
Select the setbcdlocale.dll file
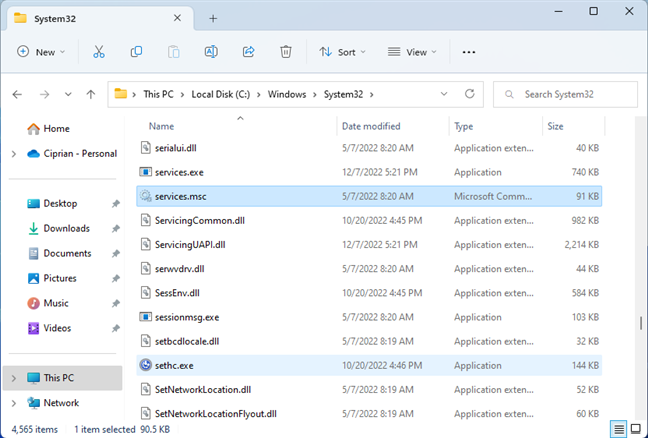point(369,341)
